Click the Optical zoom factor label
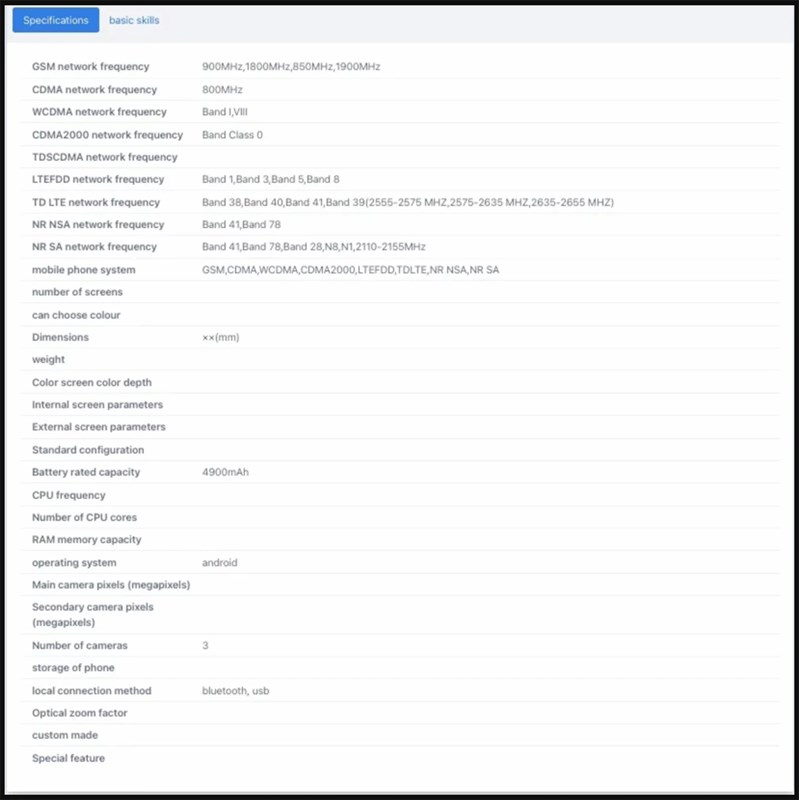This screenshot has width=799, height=800. point(79,713)
